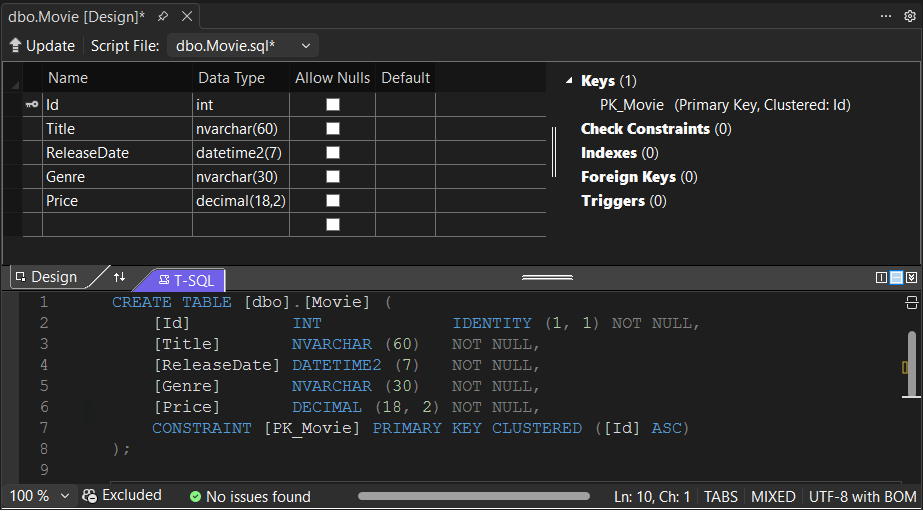Open the settings gear icon

910,16
